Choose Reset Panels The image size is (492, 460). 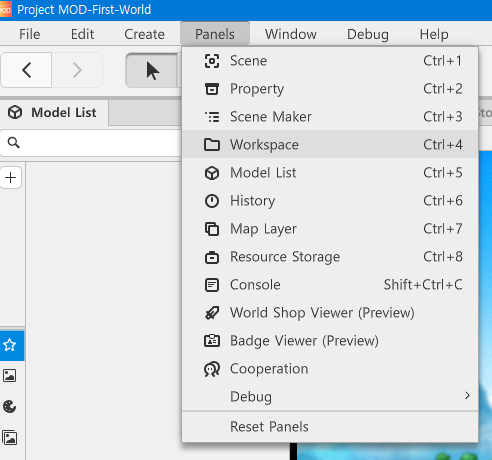(330, 427)
